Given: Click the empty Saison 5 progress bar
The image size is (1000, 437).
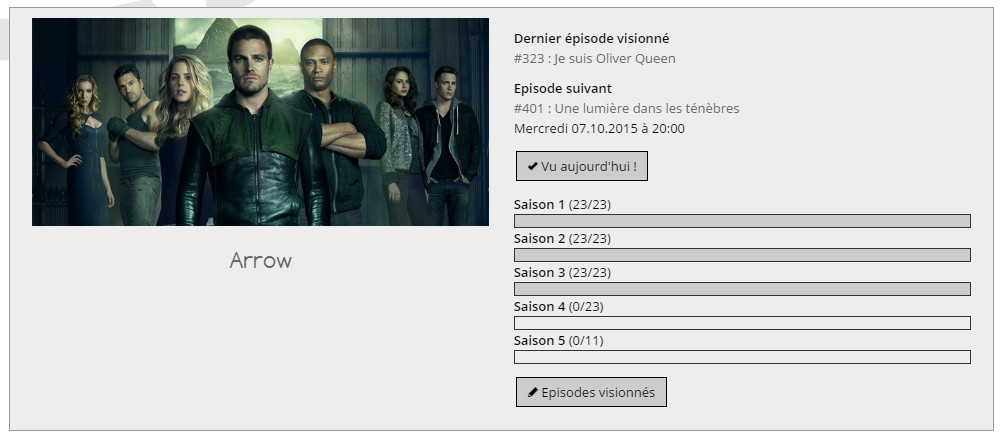Looking at the screenshot, I should tap(742, 357).
